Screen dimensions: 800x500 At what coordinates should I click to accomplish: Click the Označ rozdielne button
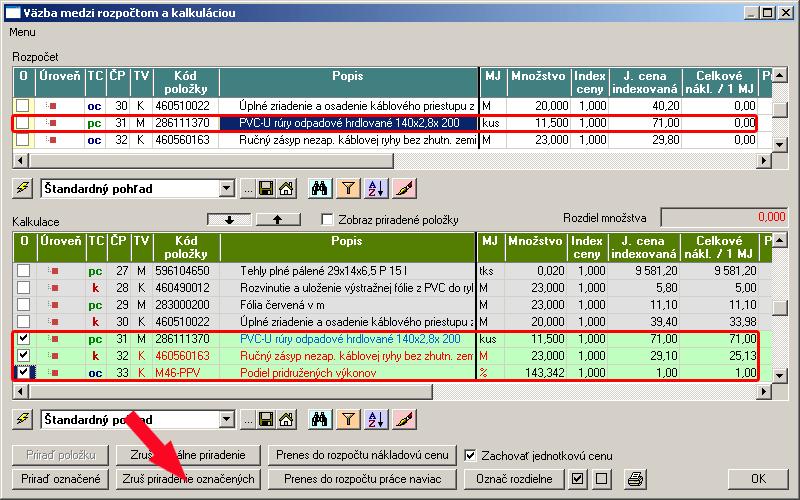click(514, 479)
